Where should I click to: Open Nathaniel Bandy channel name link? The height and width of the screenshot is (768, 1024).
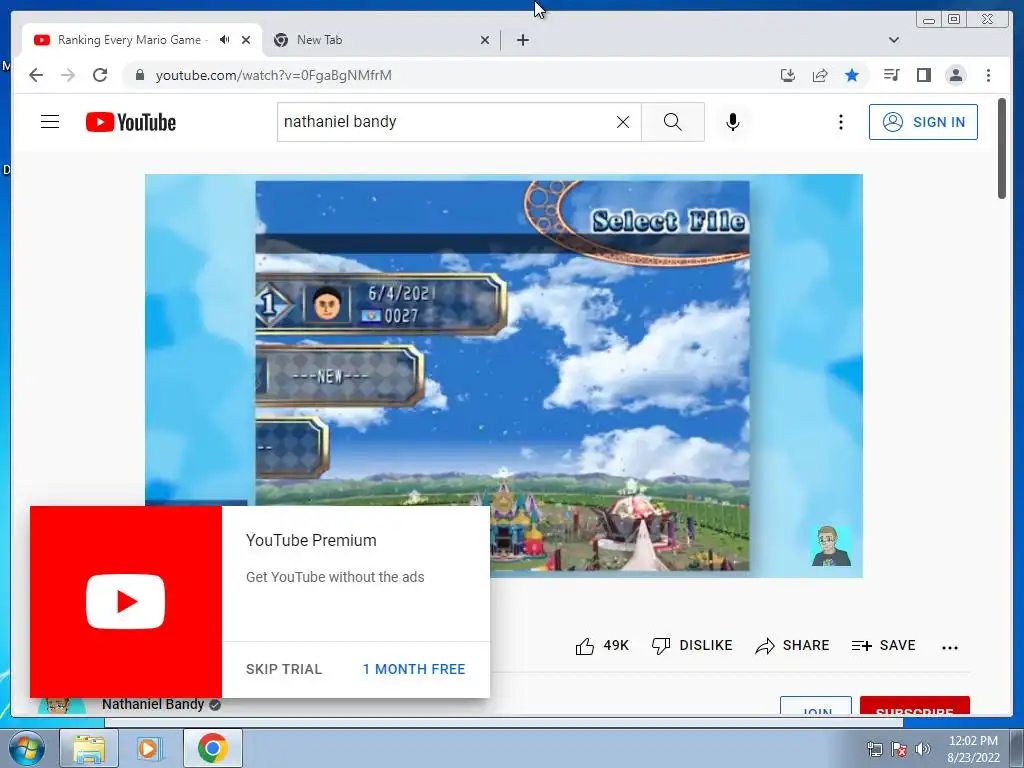(x=153, y=704)
